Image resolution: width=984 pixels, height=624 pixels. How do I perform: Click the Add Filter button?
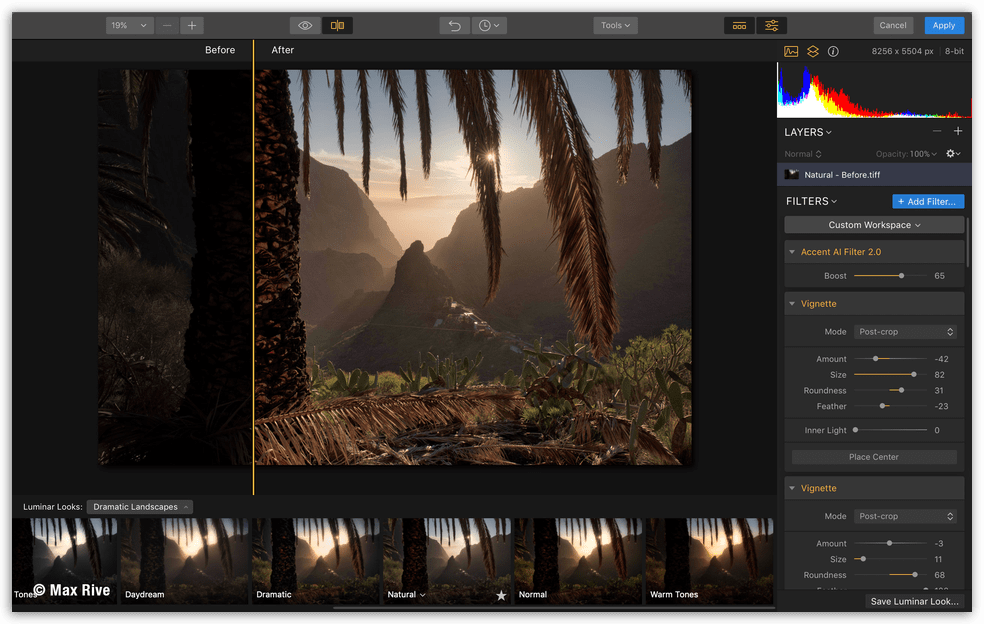tap(926, 201)
